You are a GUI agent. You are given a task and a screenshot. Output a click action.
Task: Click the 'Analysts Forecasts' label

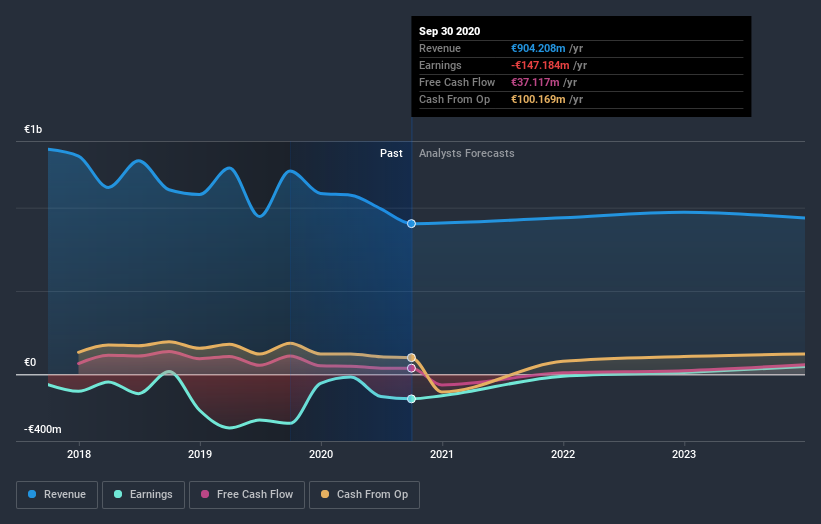[467, 153]
